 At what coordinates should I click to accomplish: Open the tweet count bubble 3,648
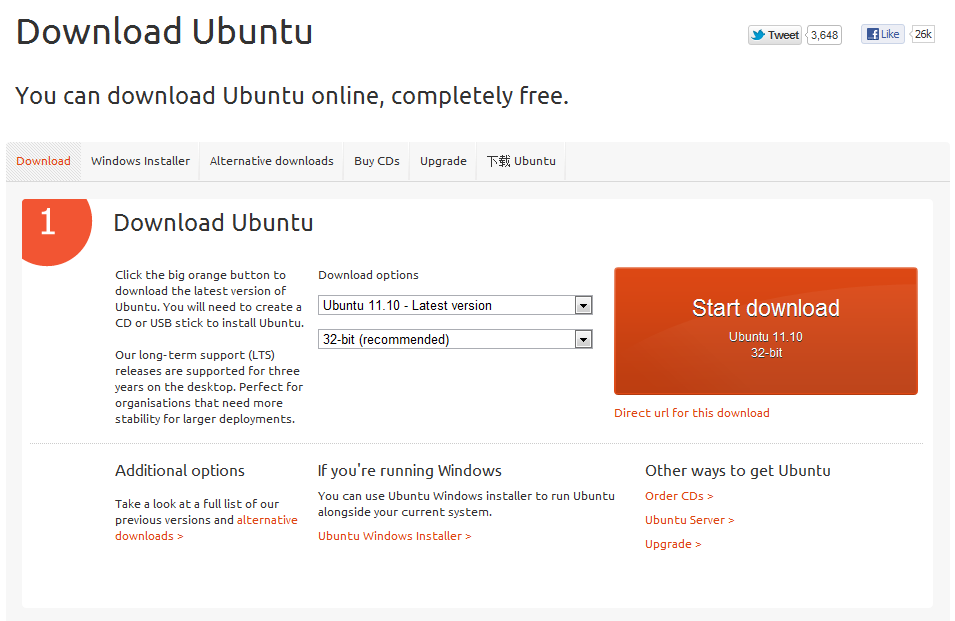824,35
